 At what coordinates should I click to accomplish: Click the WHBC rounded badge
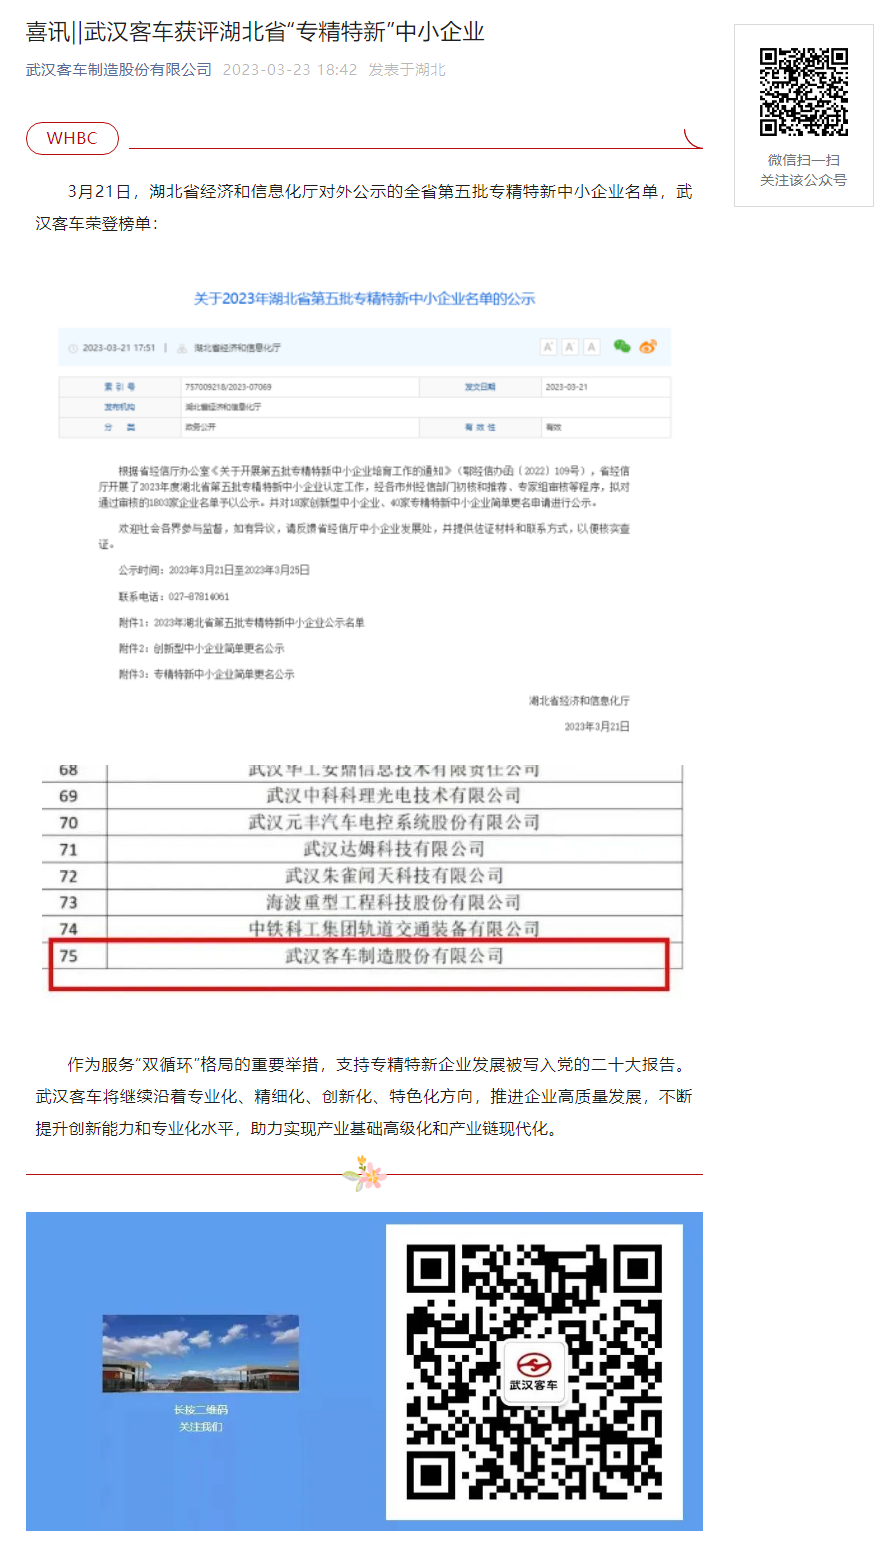(72, 139)
